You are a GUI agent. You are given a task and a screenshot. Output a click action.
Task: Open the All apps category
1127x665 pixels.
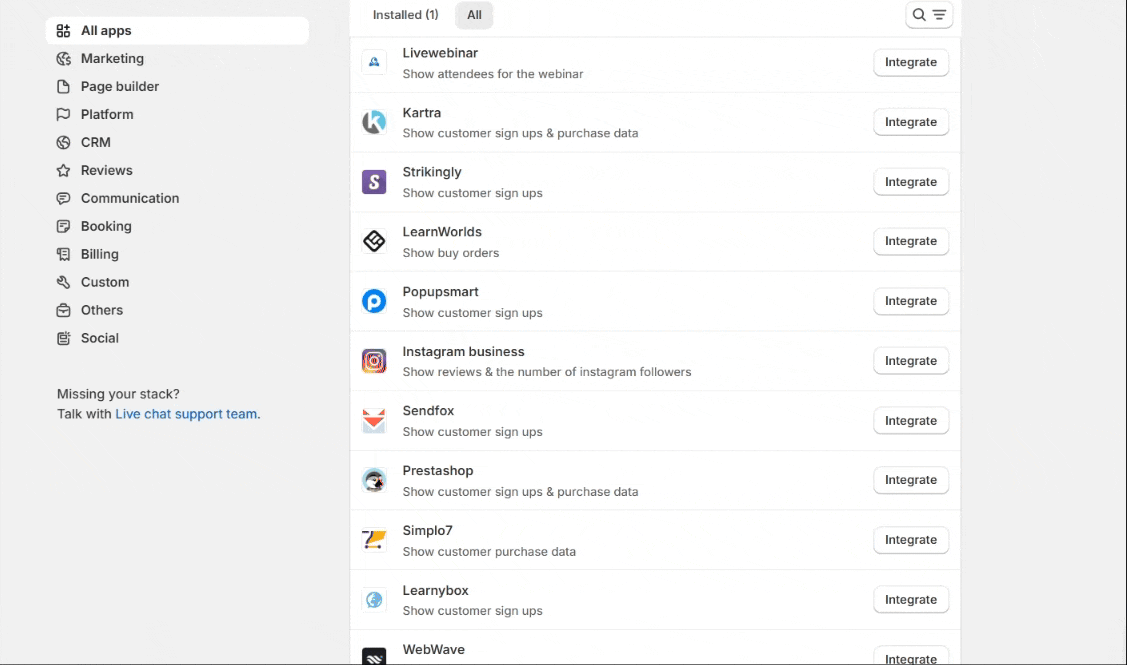tap(178, 31)
